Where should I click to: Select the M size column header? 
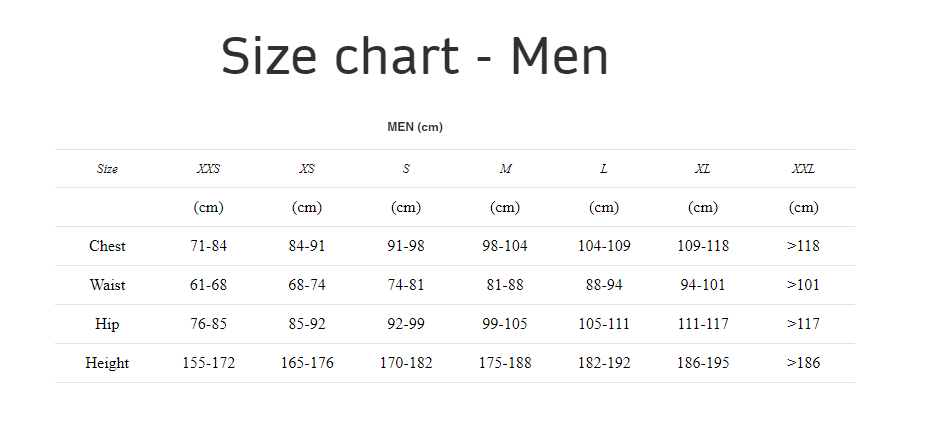click(x=505, y=169)
